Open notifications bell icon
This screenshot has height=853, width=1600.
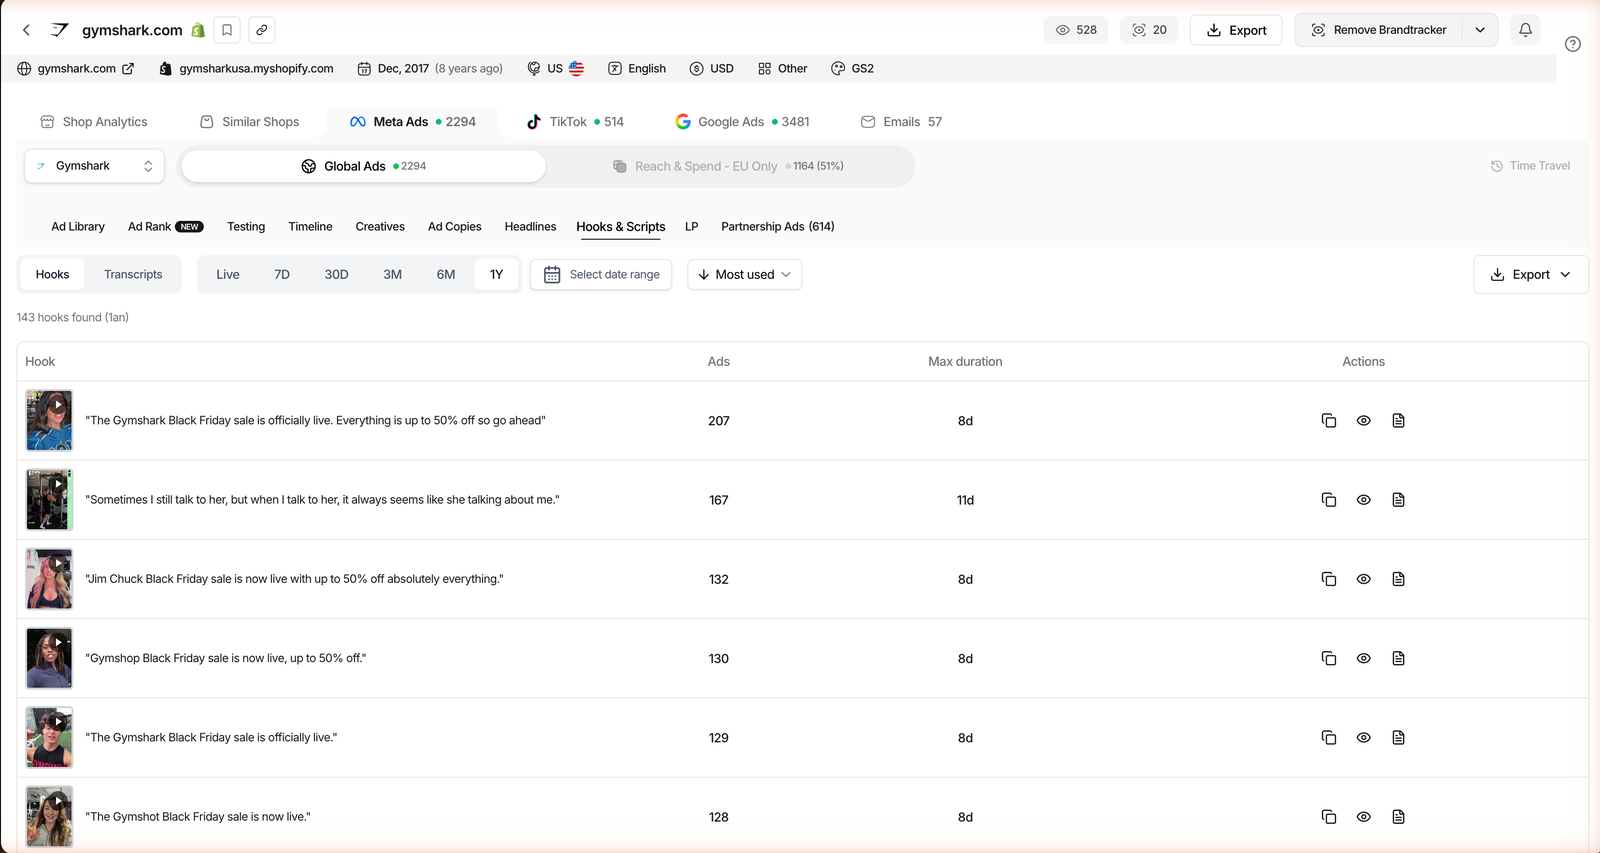click(x=1525, y=30)
